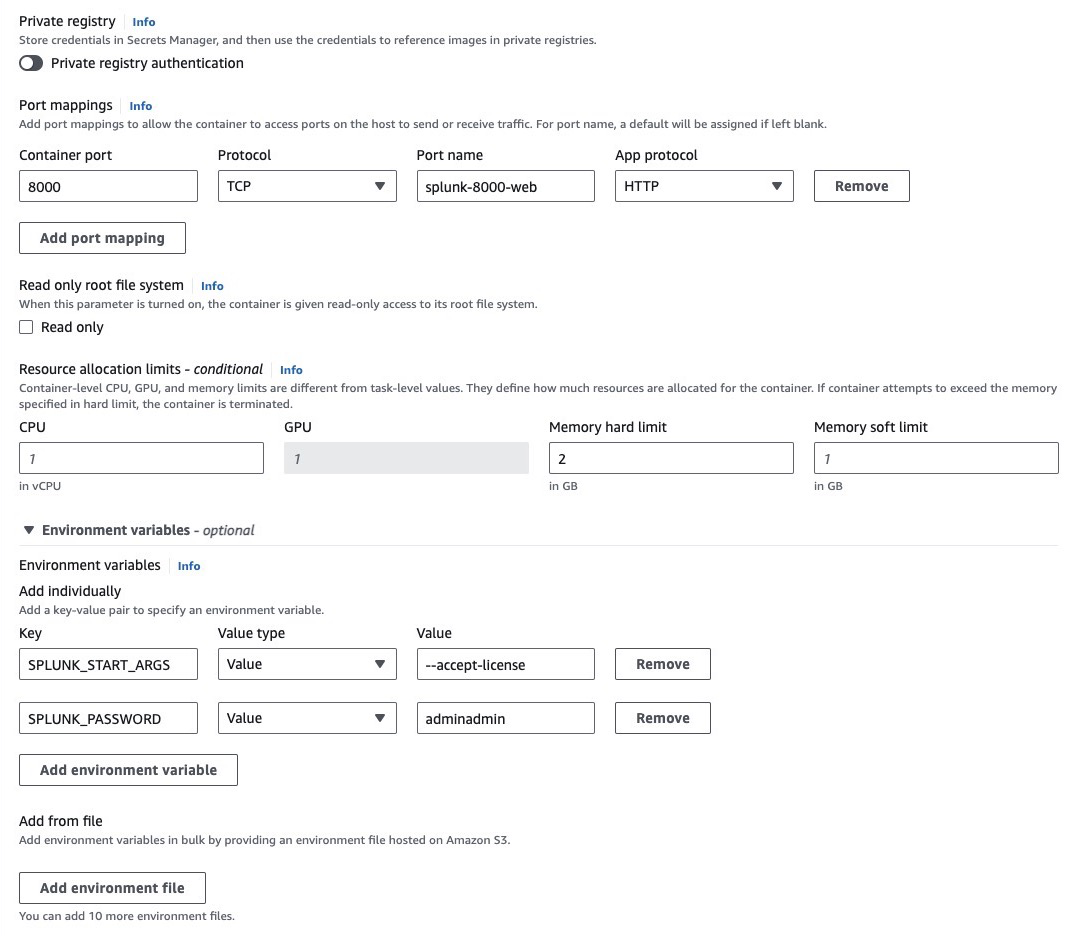The height and width of the screenshot is (936, 1065).
Task: Check the Read only checkbox
Action: pos(26,326)
